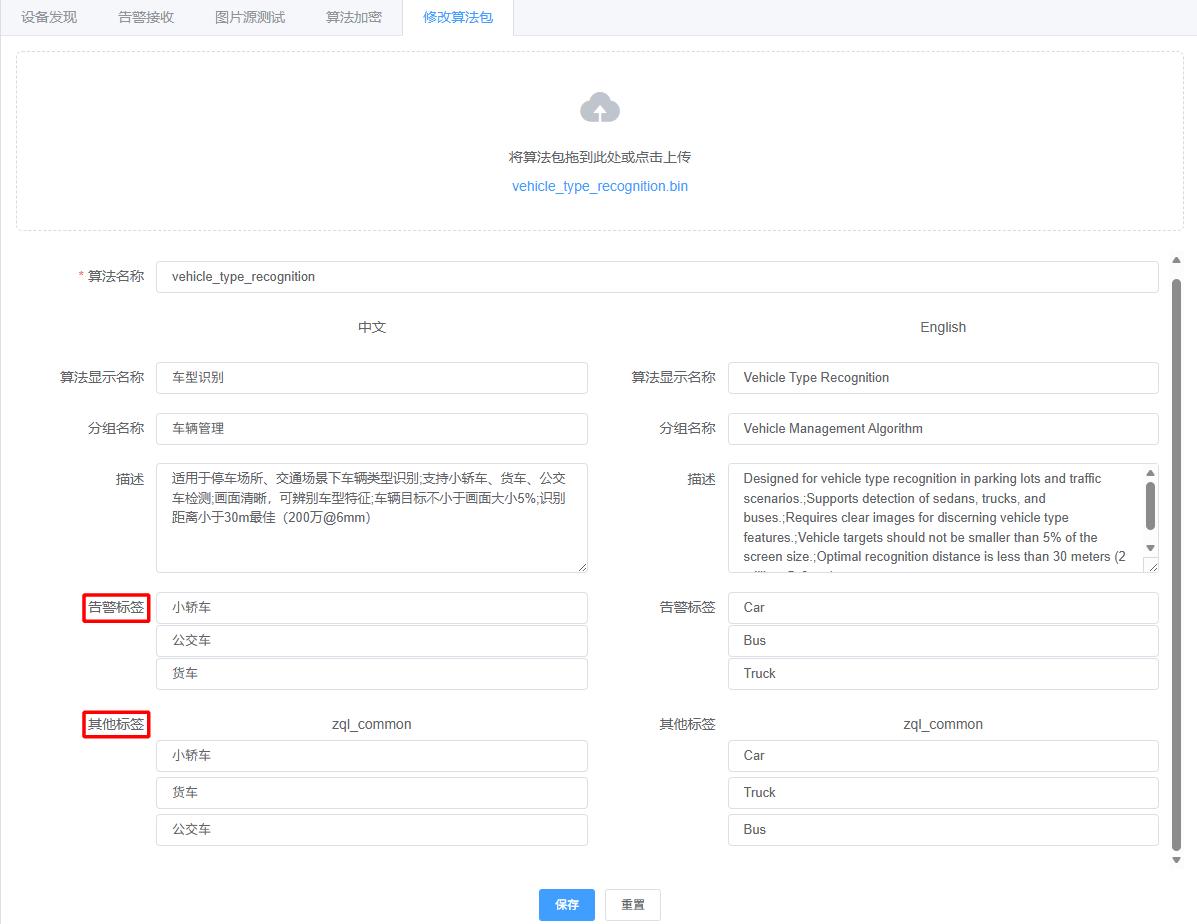
Task: Click the English alarm label Car field
Action: pos(942,608)
